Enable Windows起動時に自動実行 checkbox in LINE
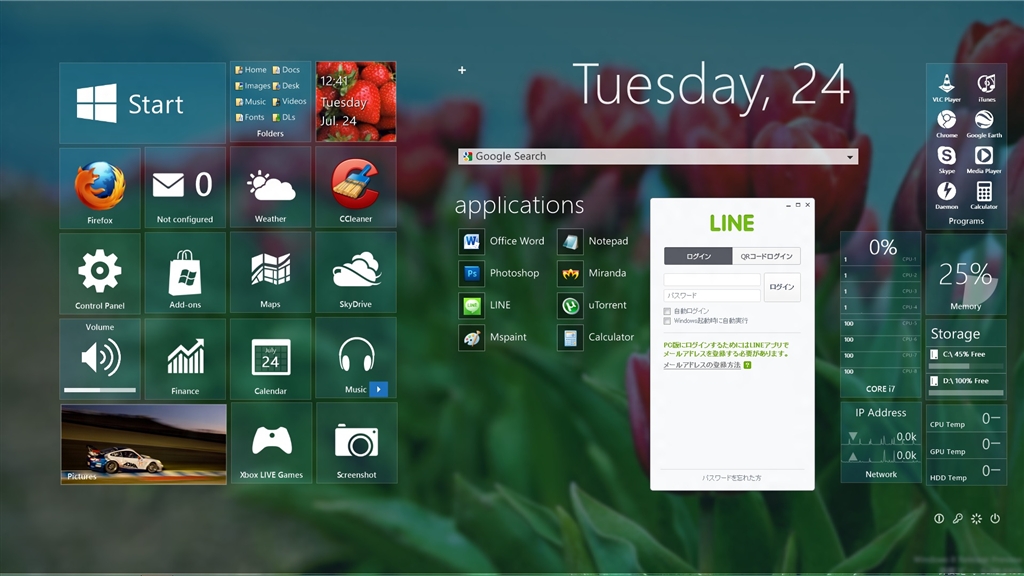The width and height of the screenshot is (1024, 576). click(667, 321)
